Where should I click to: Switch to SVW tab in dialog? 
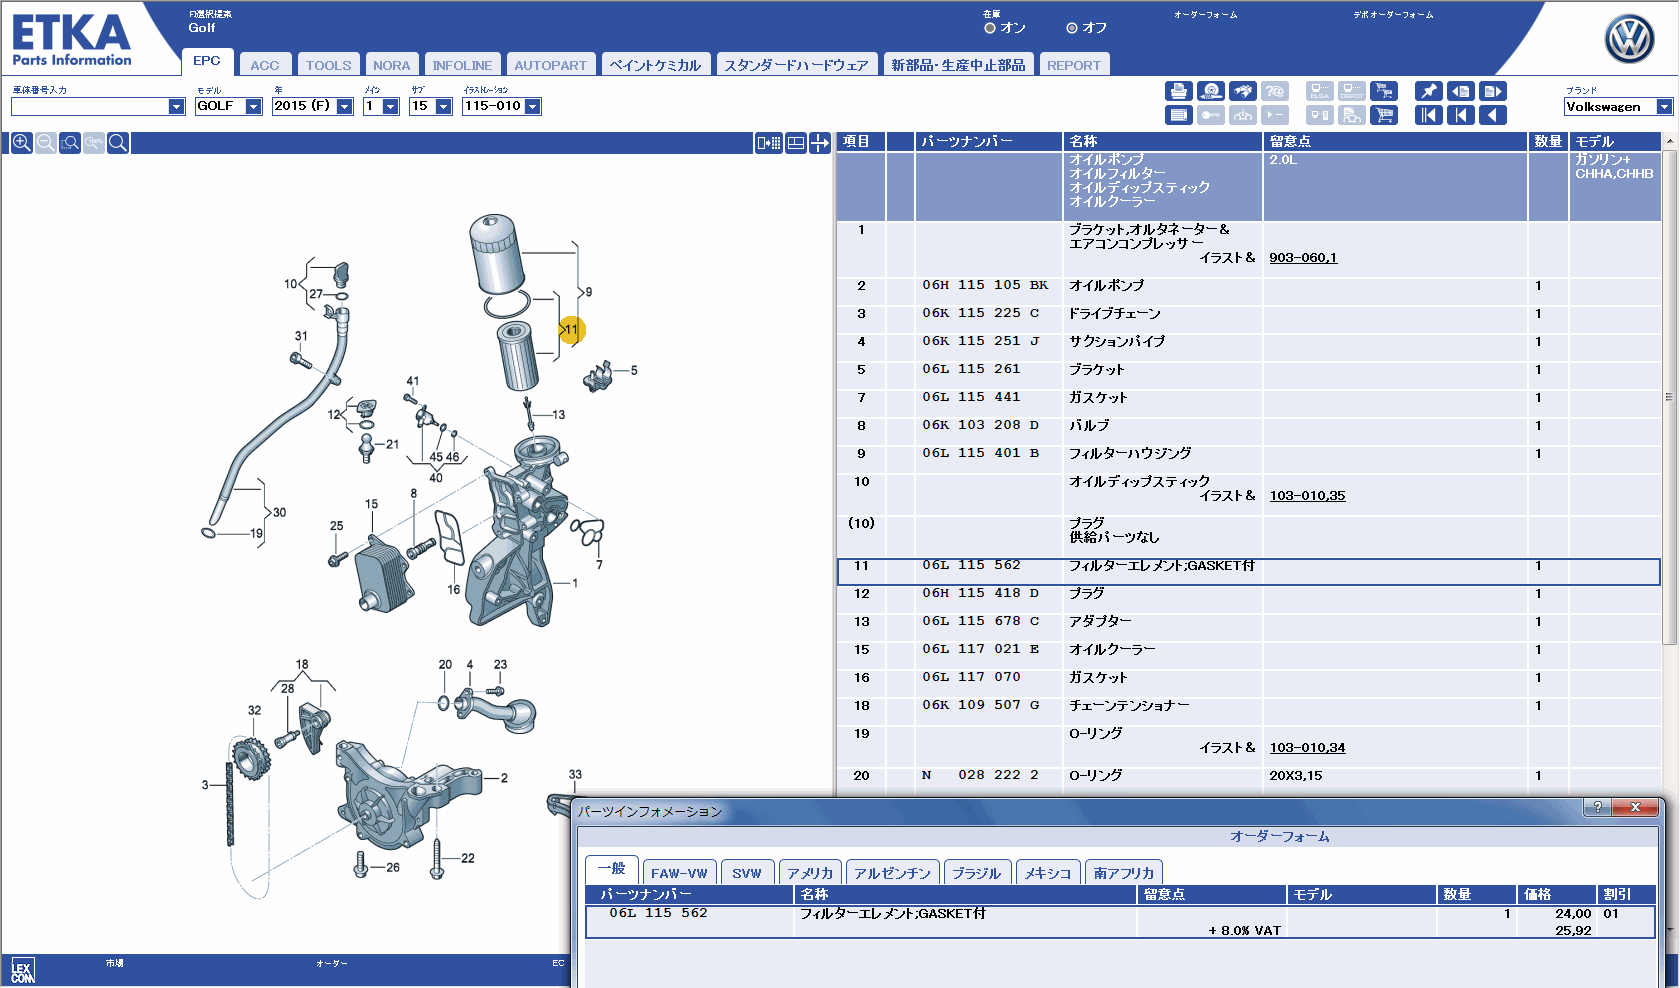(x=747, y=873)
